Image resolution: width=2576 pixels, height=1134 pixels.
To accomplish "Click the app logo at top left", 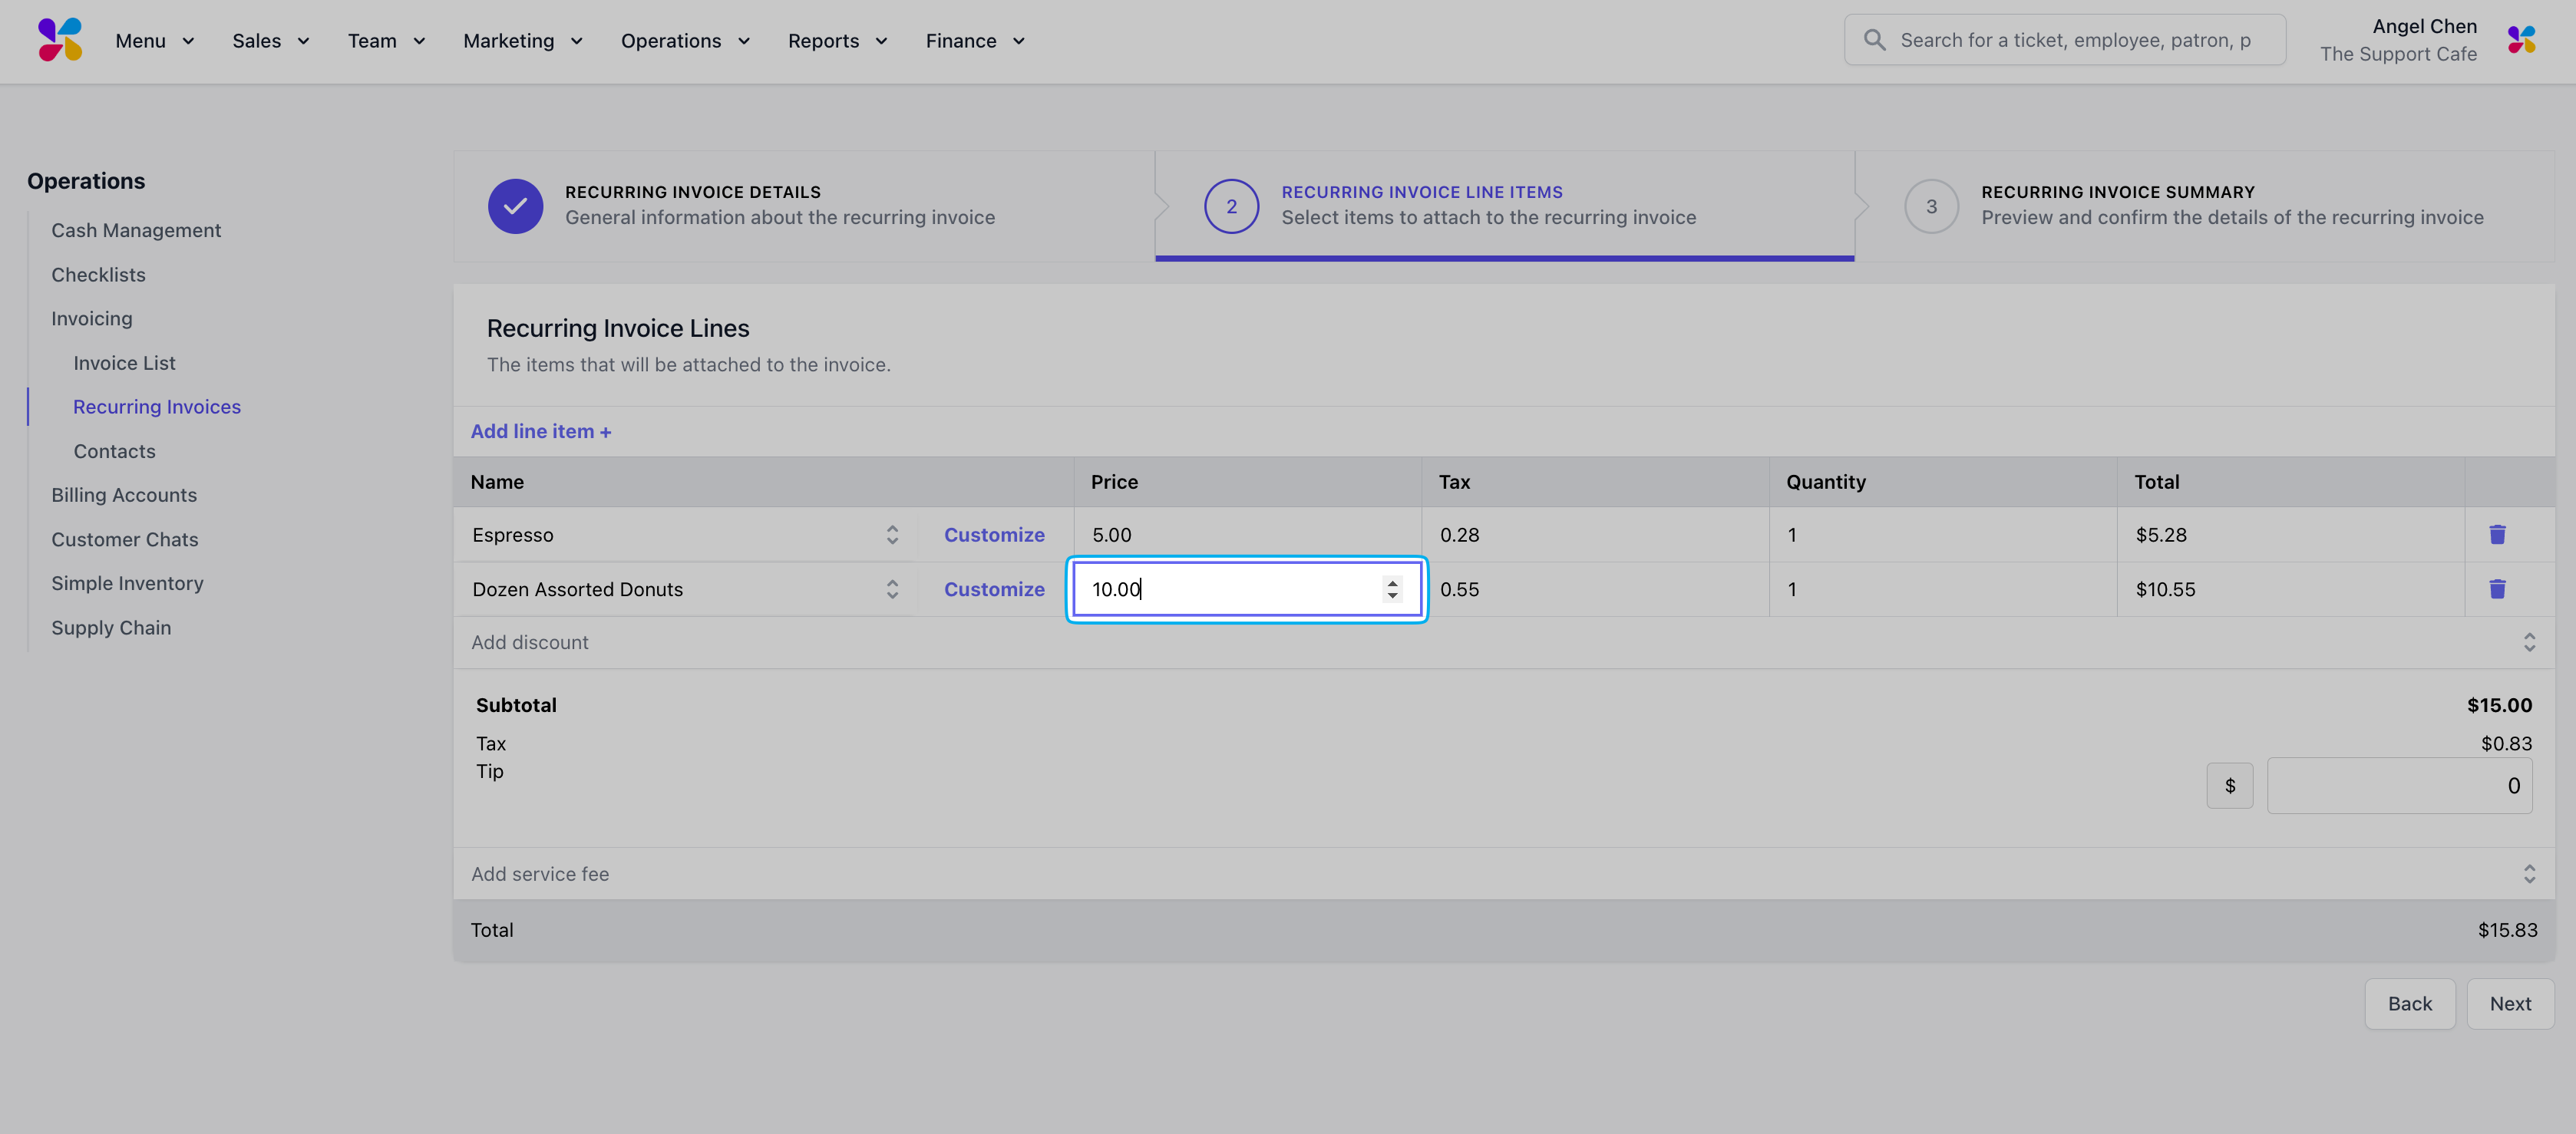I will pos(60,40).
